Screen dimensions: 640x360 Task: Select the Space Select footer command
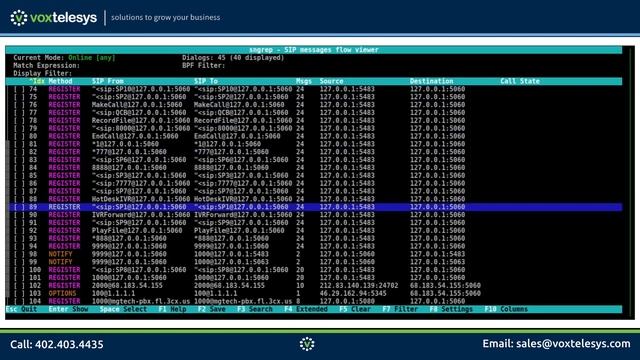(123, 309)
